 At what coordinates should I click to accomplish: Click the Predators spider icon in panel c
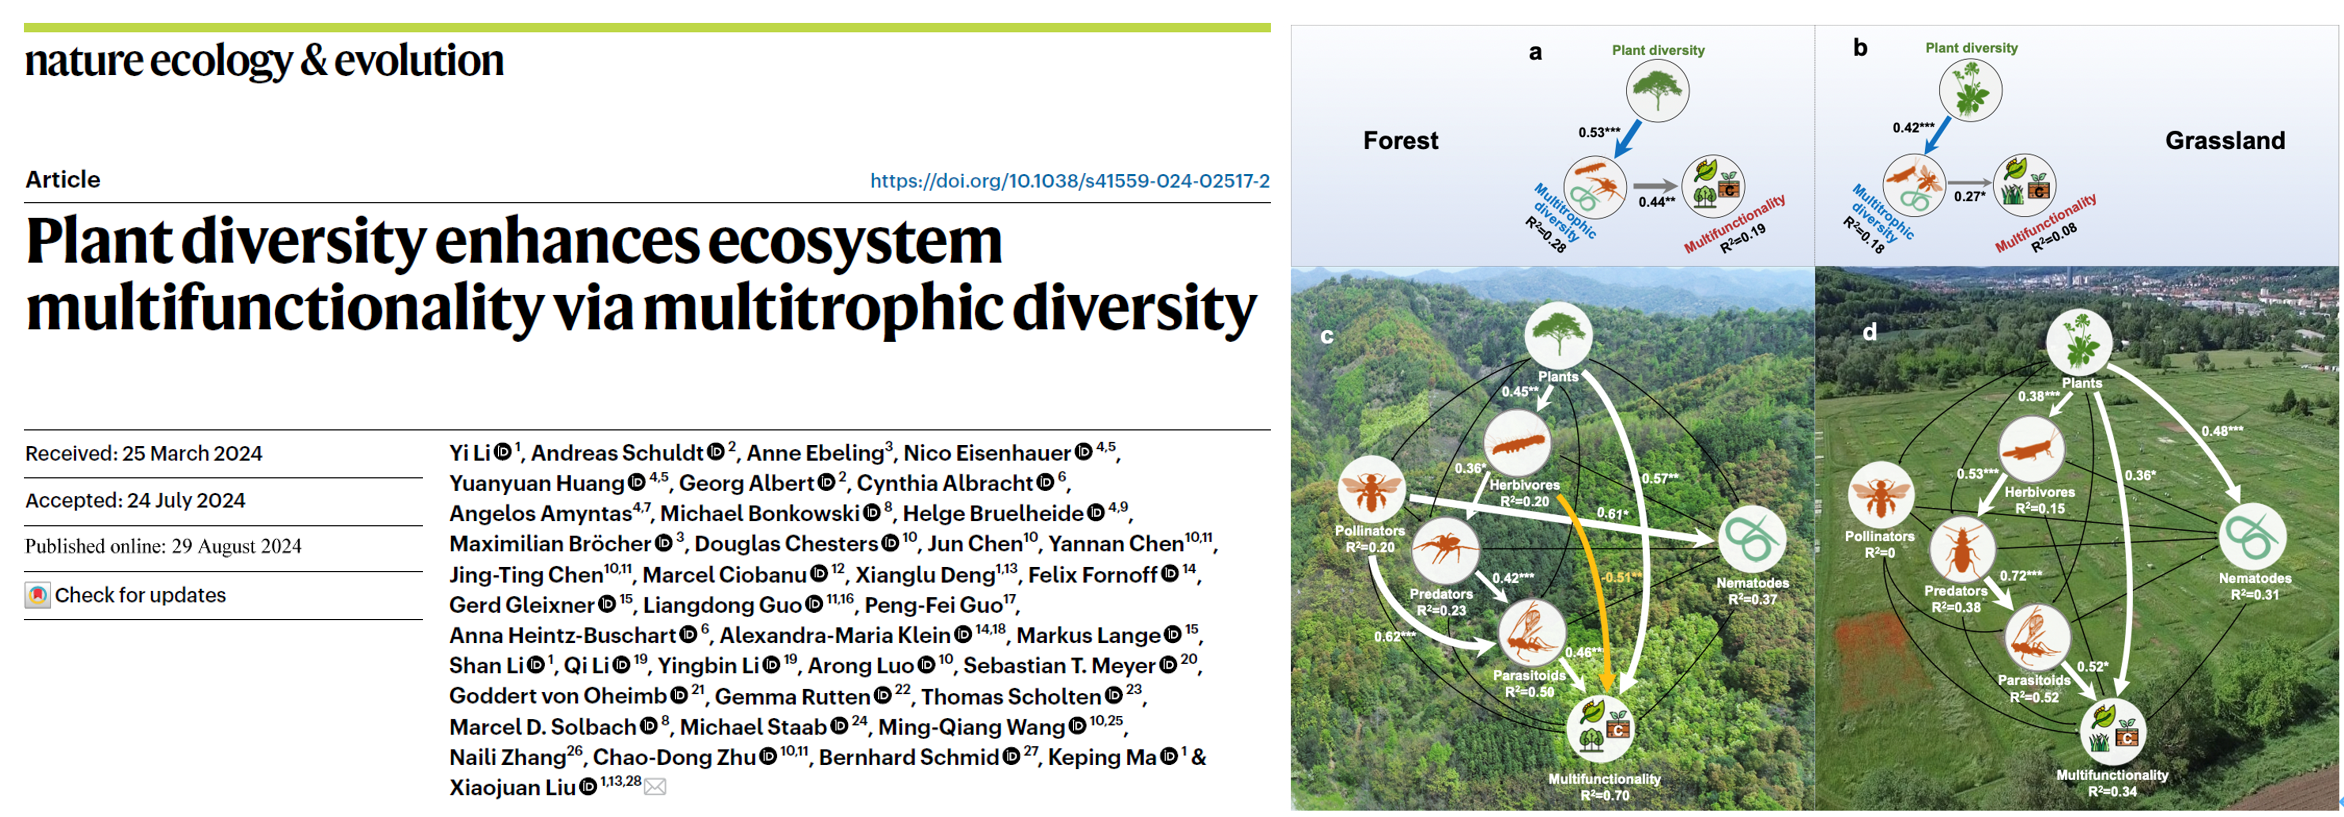pyautogui.click(x=1444, y=549)
